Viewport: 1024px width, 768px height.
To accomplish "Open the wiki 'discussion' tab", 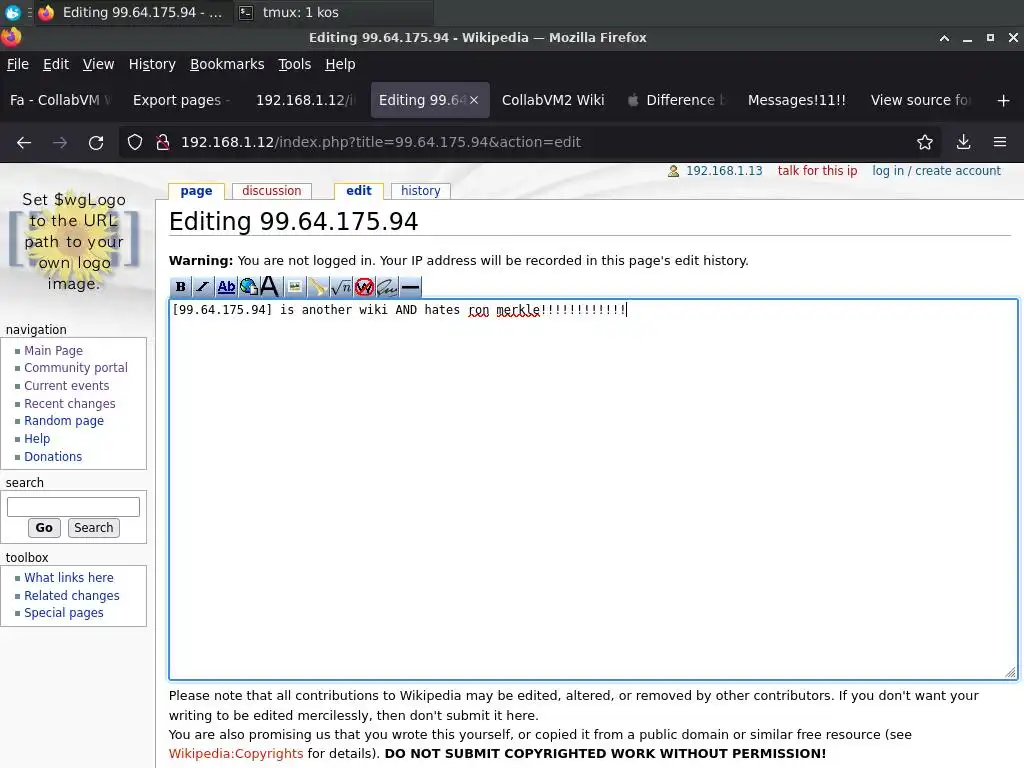I will 272,191.
